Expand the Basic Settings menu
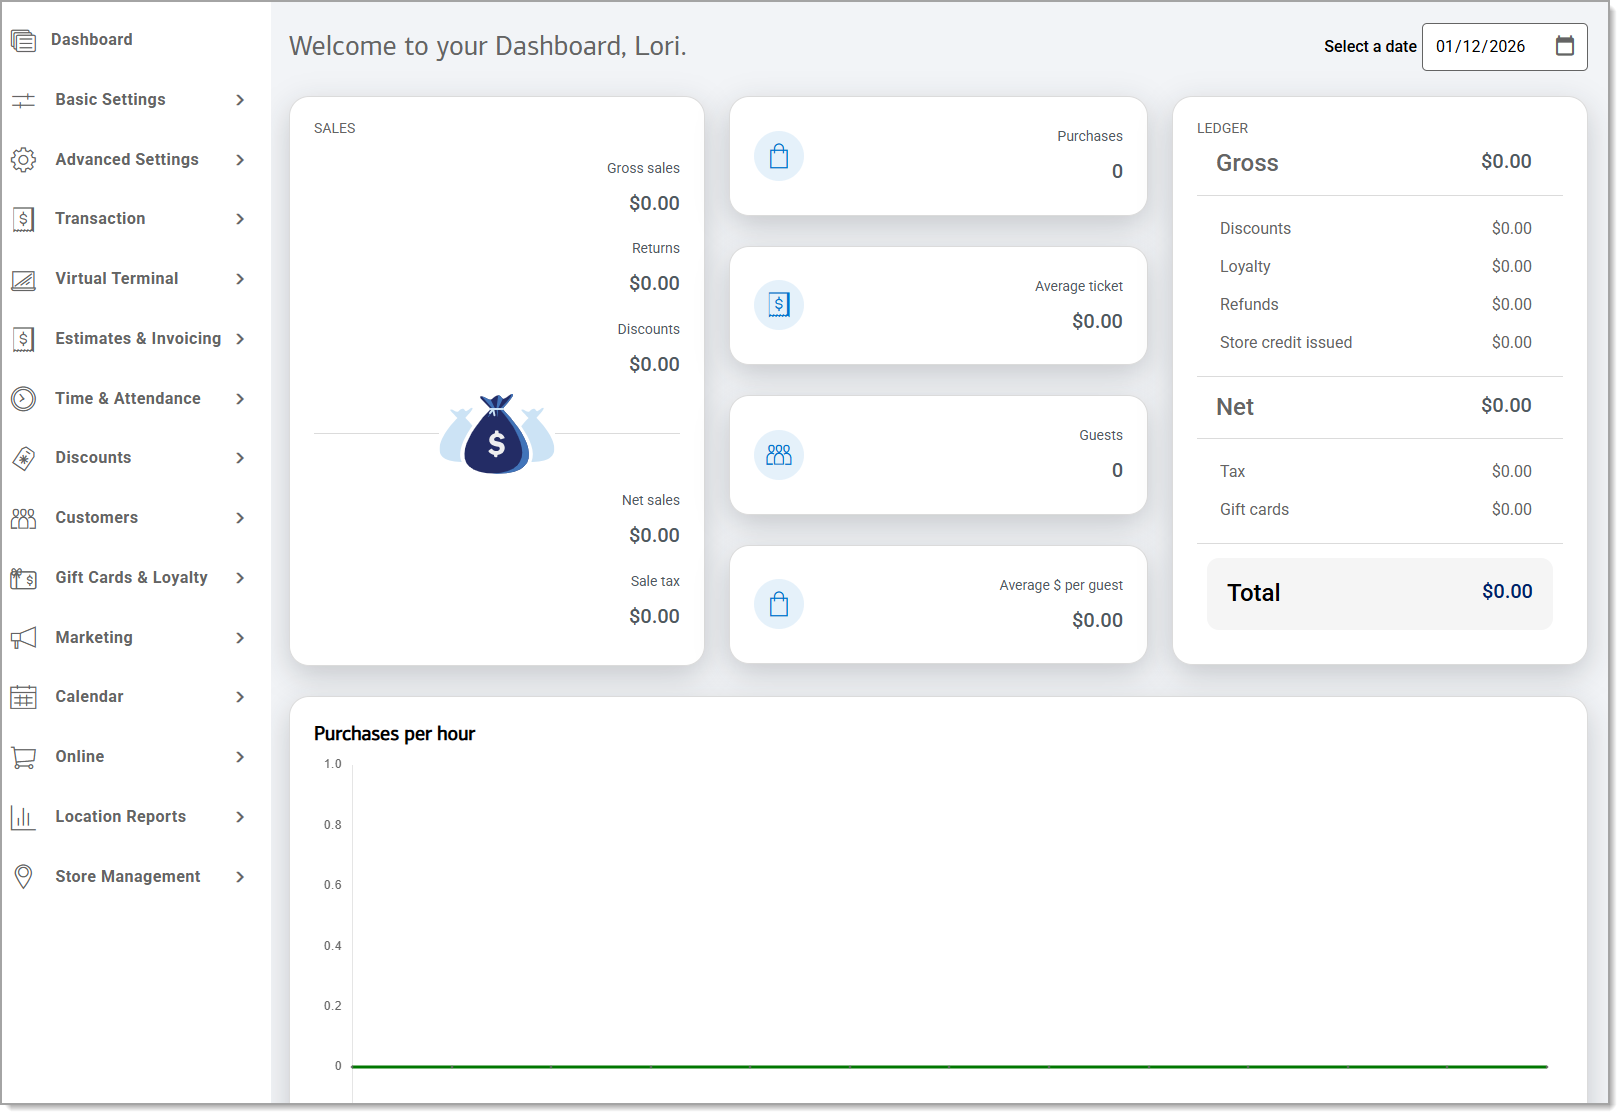 [110, 99]
